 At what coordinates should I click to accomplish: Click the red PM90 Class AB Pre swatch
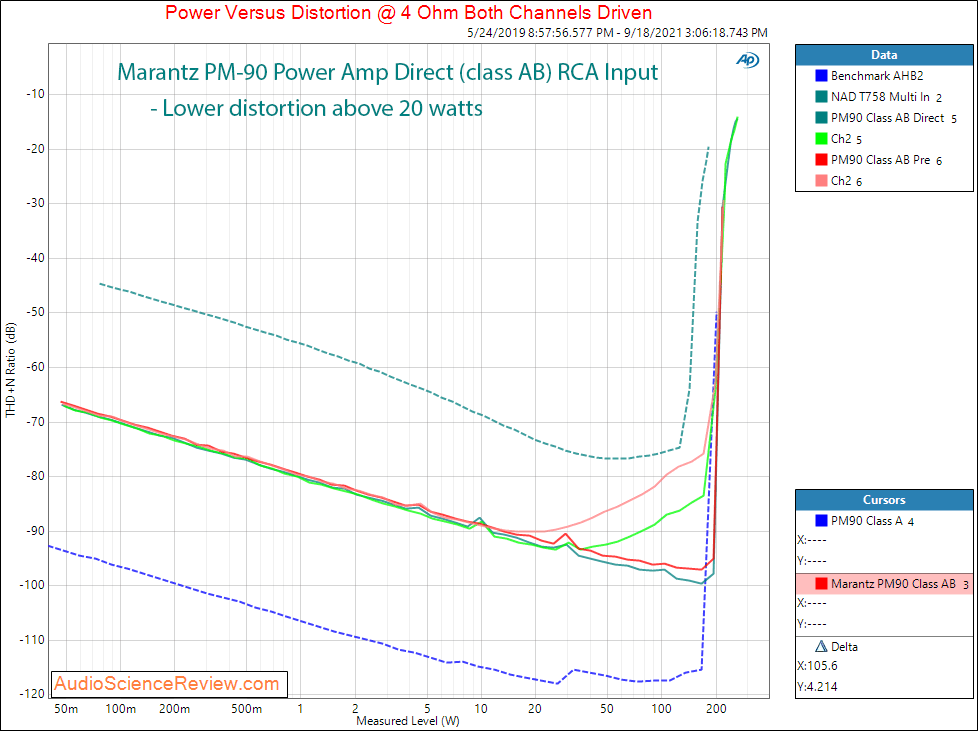(821, 160)
